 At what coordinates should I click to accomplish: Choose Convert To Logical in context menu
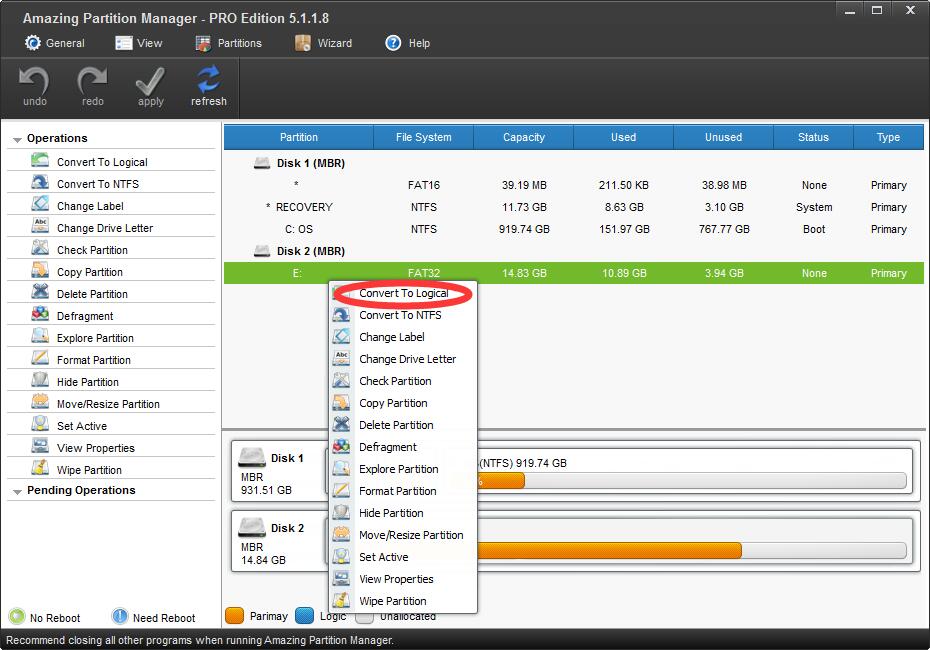pyautogui.click(x=403, y=293)
